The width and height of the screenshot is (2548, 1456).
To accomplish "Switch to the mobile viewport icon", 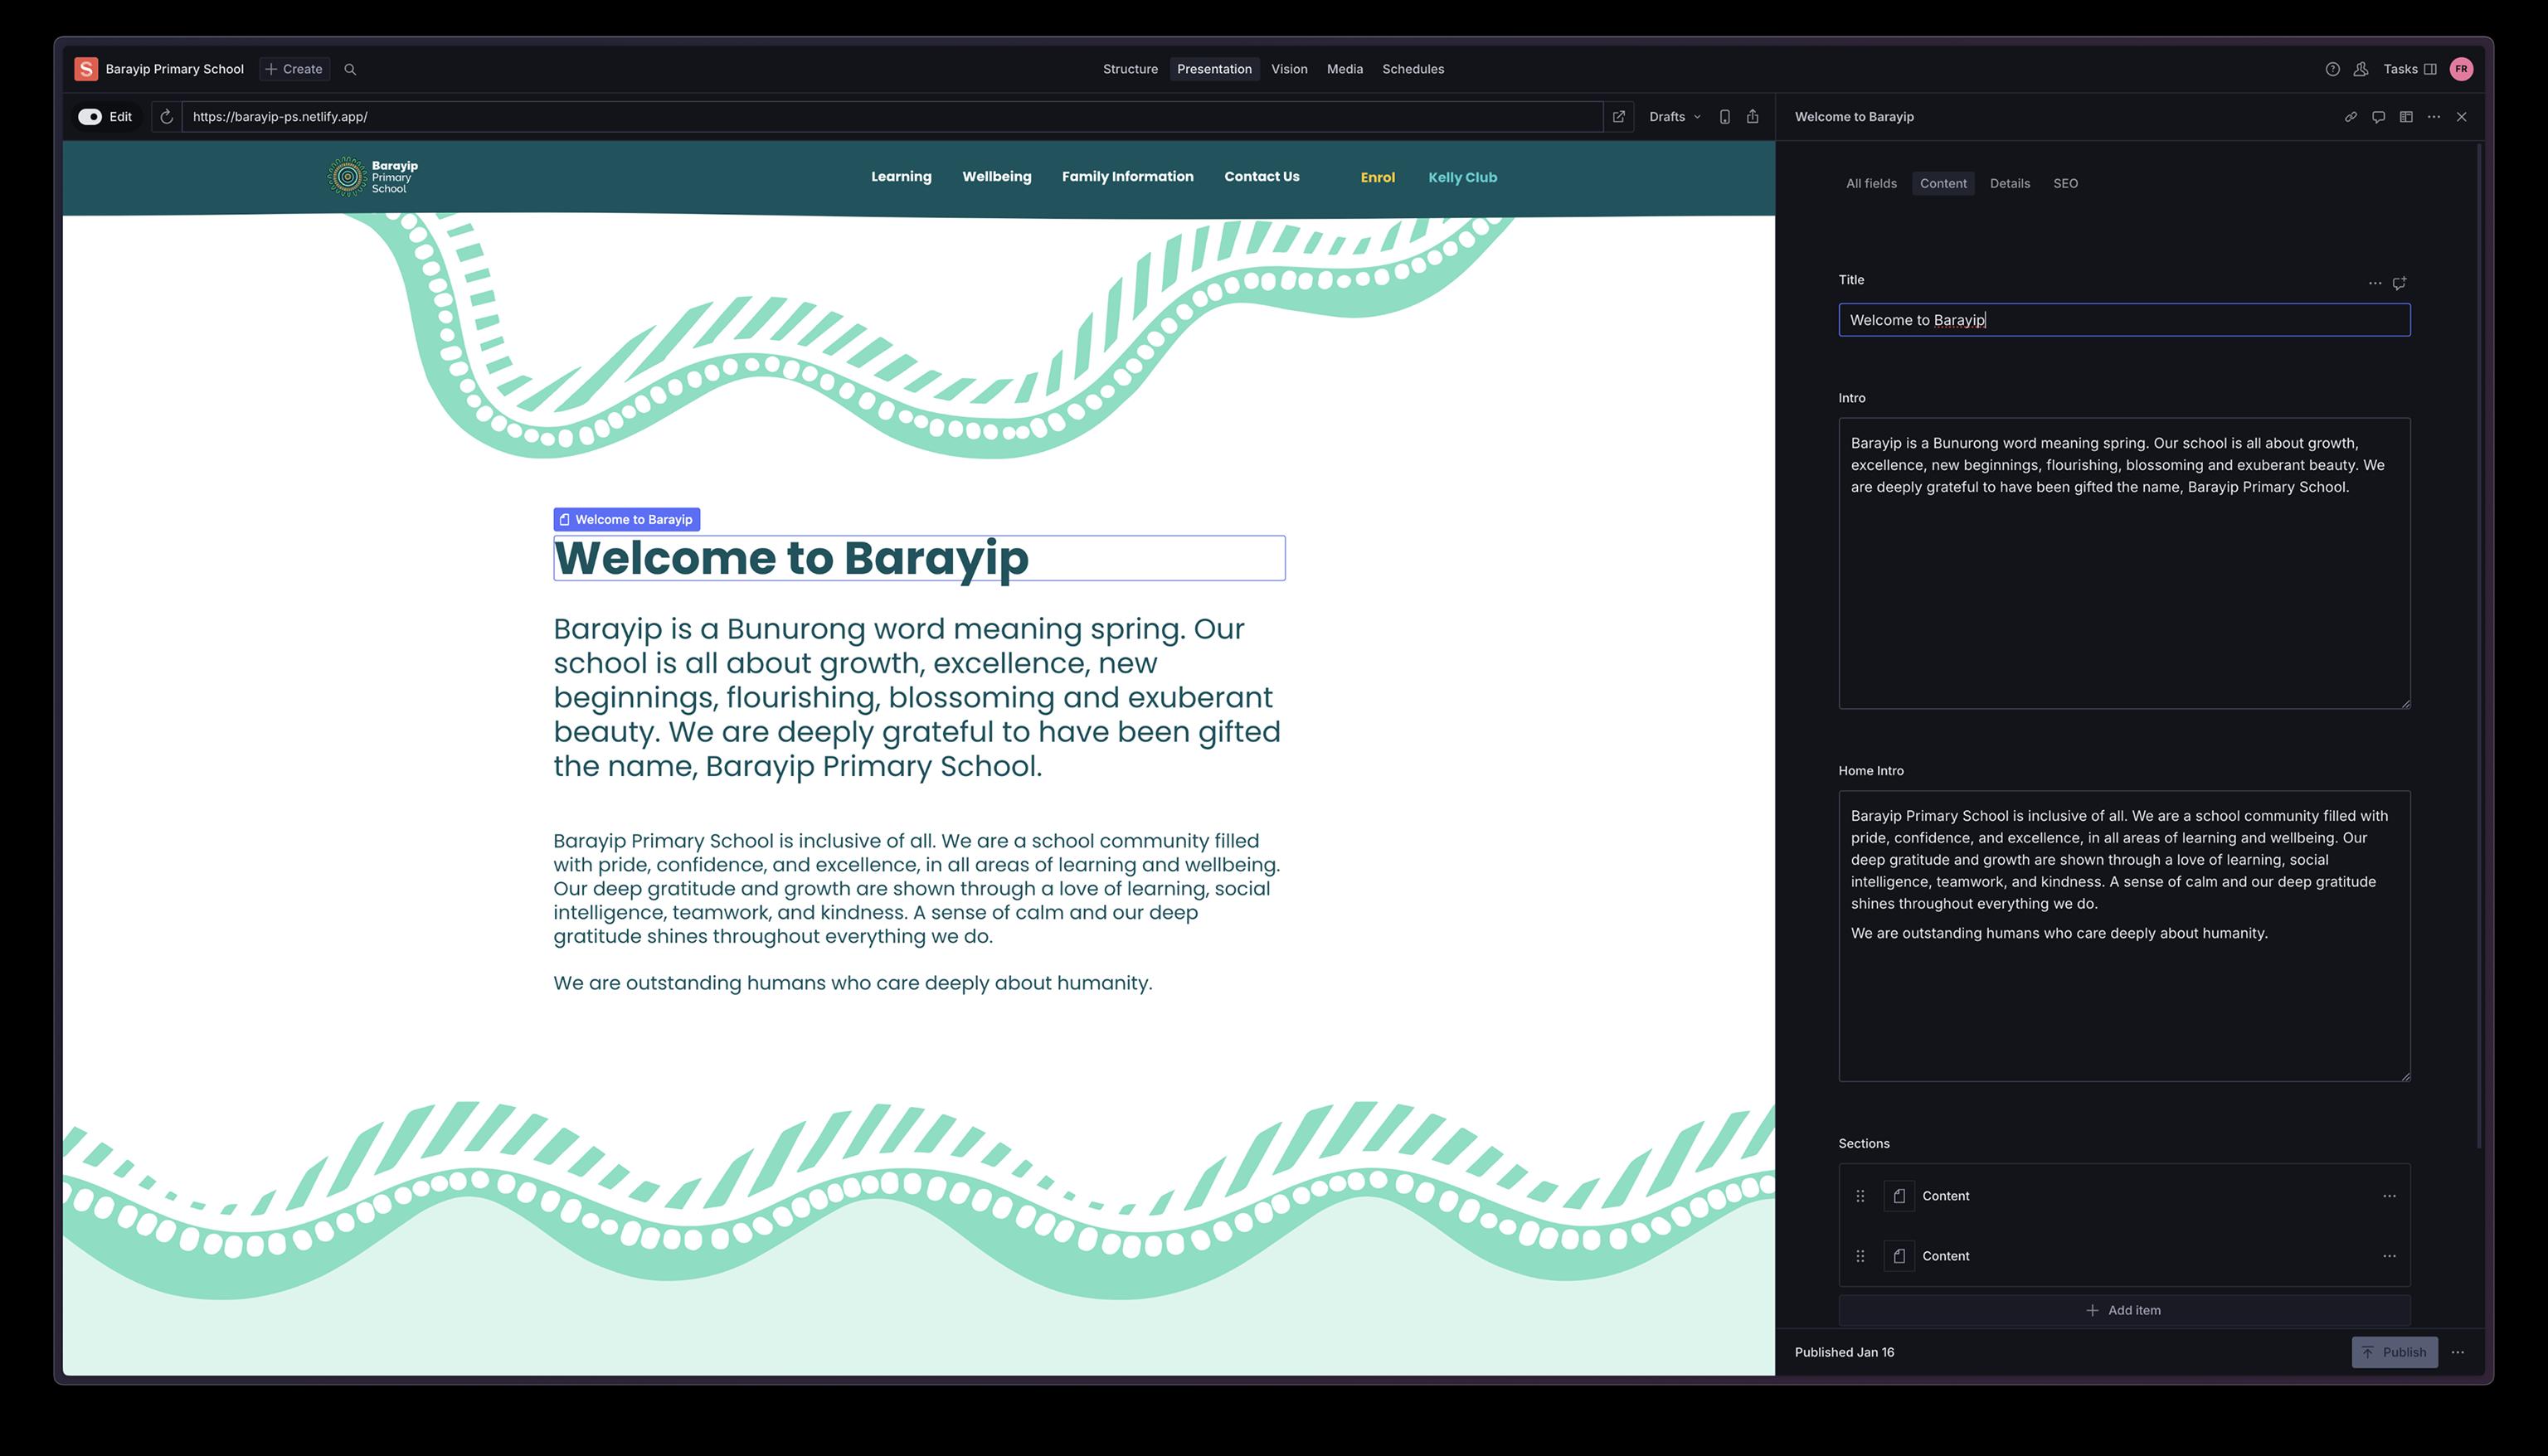I will pyautogui.click(x=1725, y=117).
